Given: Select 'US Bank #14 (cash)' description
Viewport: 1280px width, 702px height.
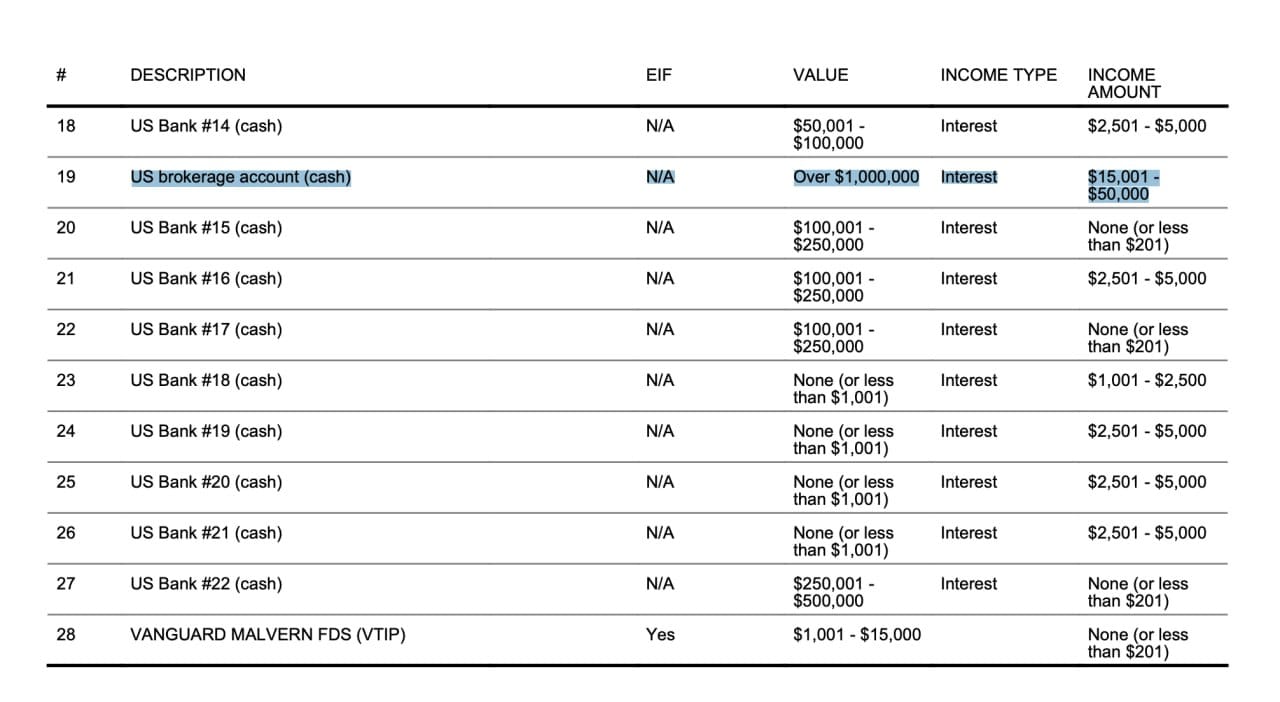Looking at the screenshot, I should tap(206, 126).
